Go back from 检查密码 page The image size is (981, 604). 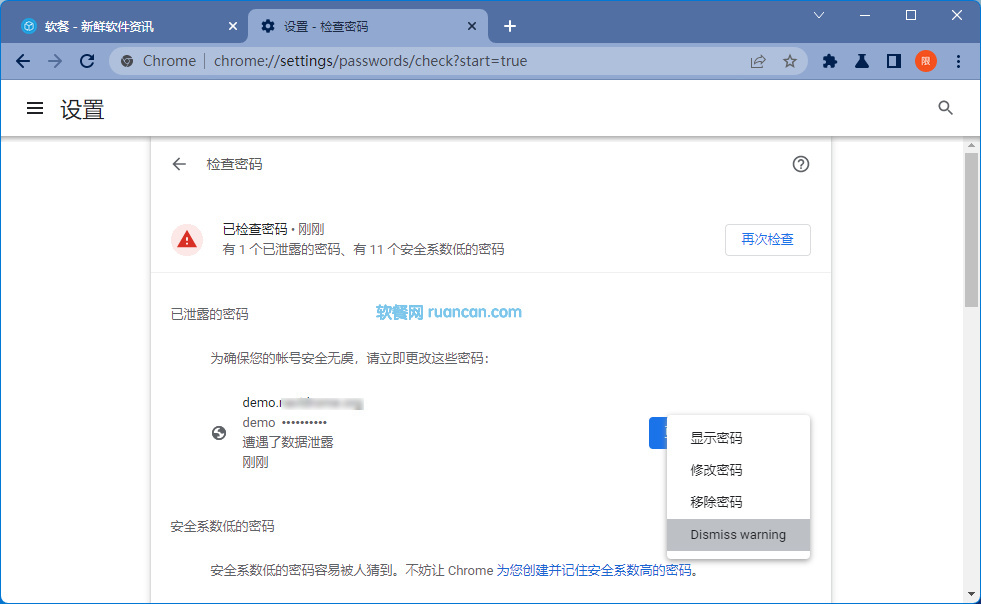179,164
